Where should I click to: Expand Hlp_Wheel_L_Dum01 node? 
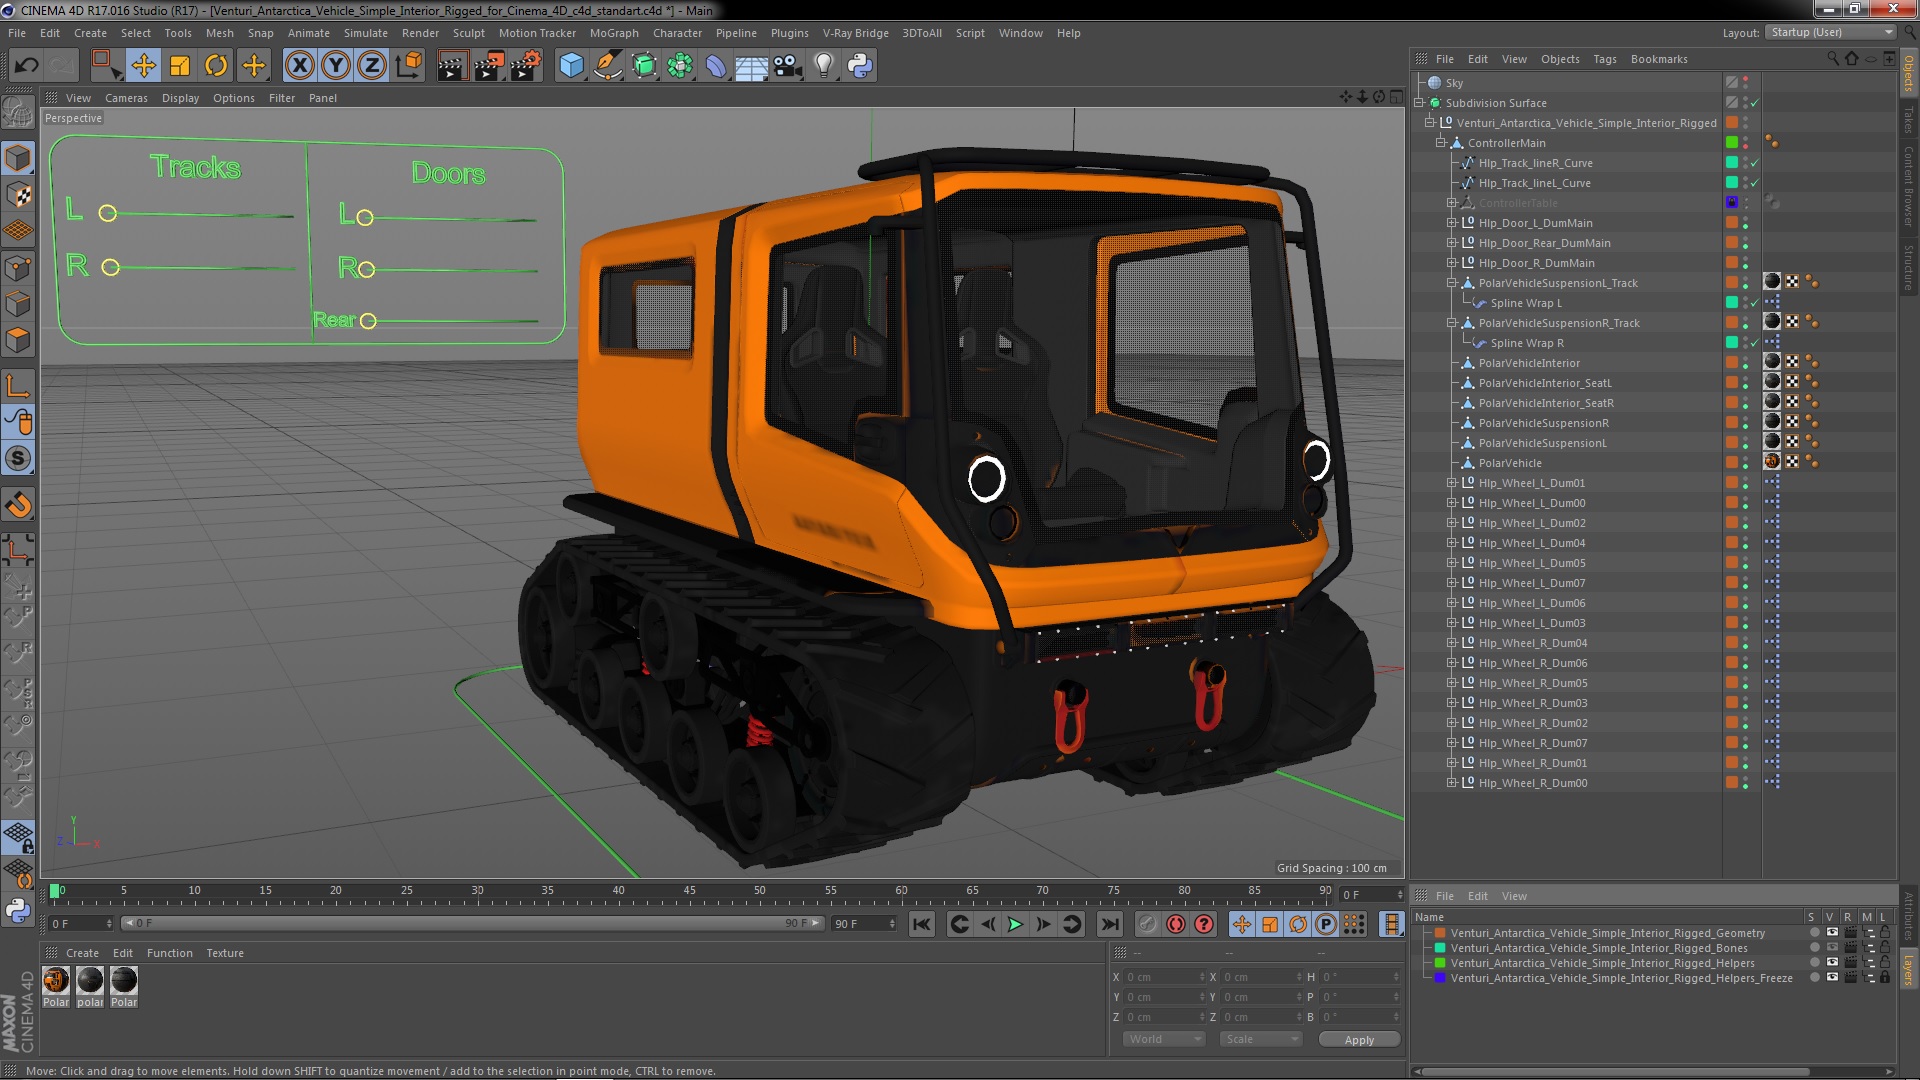click(x=1451, y=483)
